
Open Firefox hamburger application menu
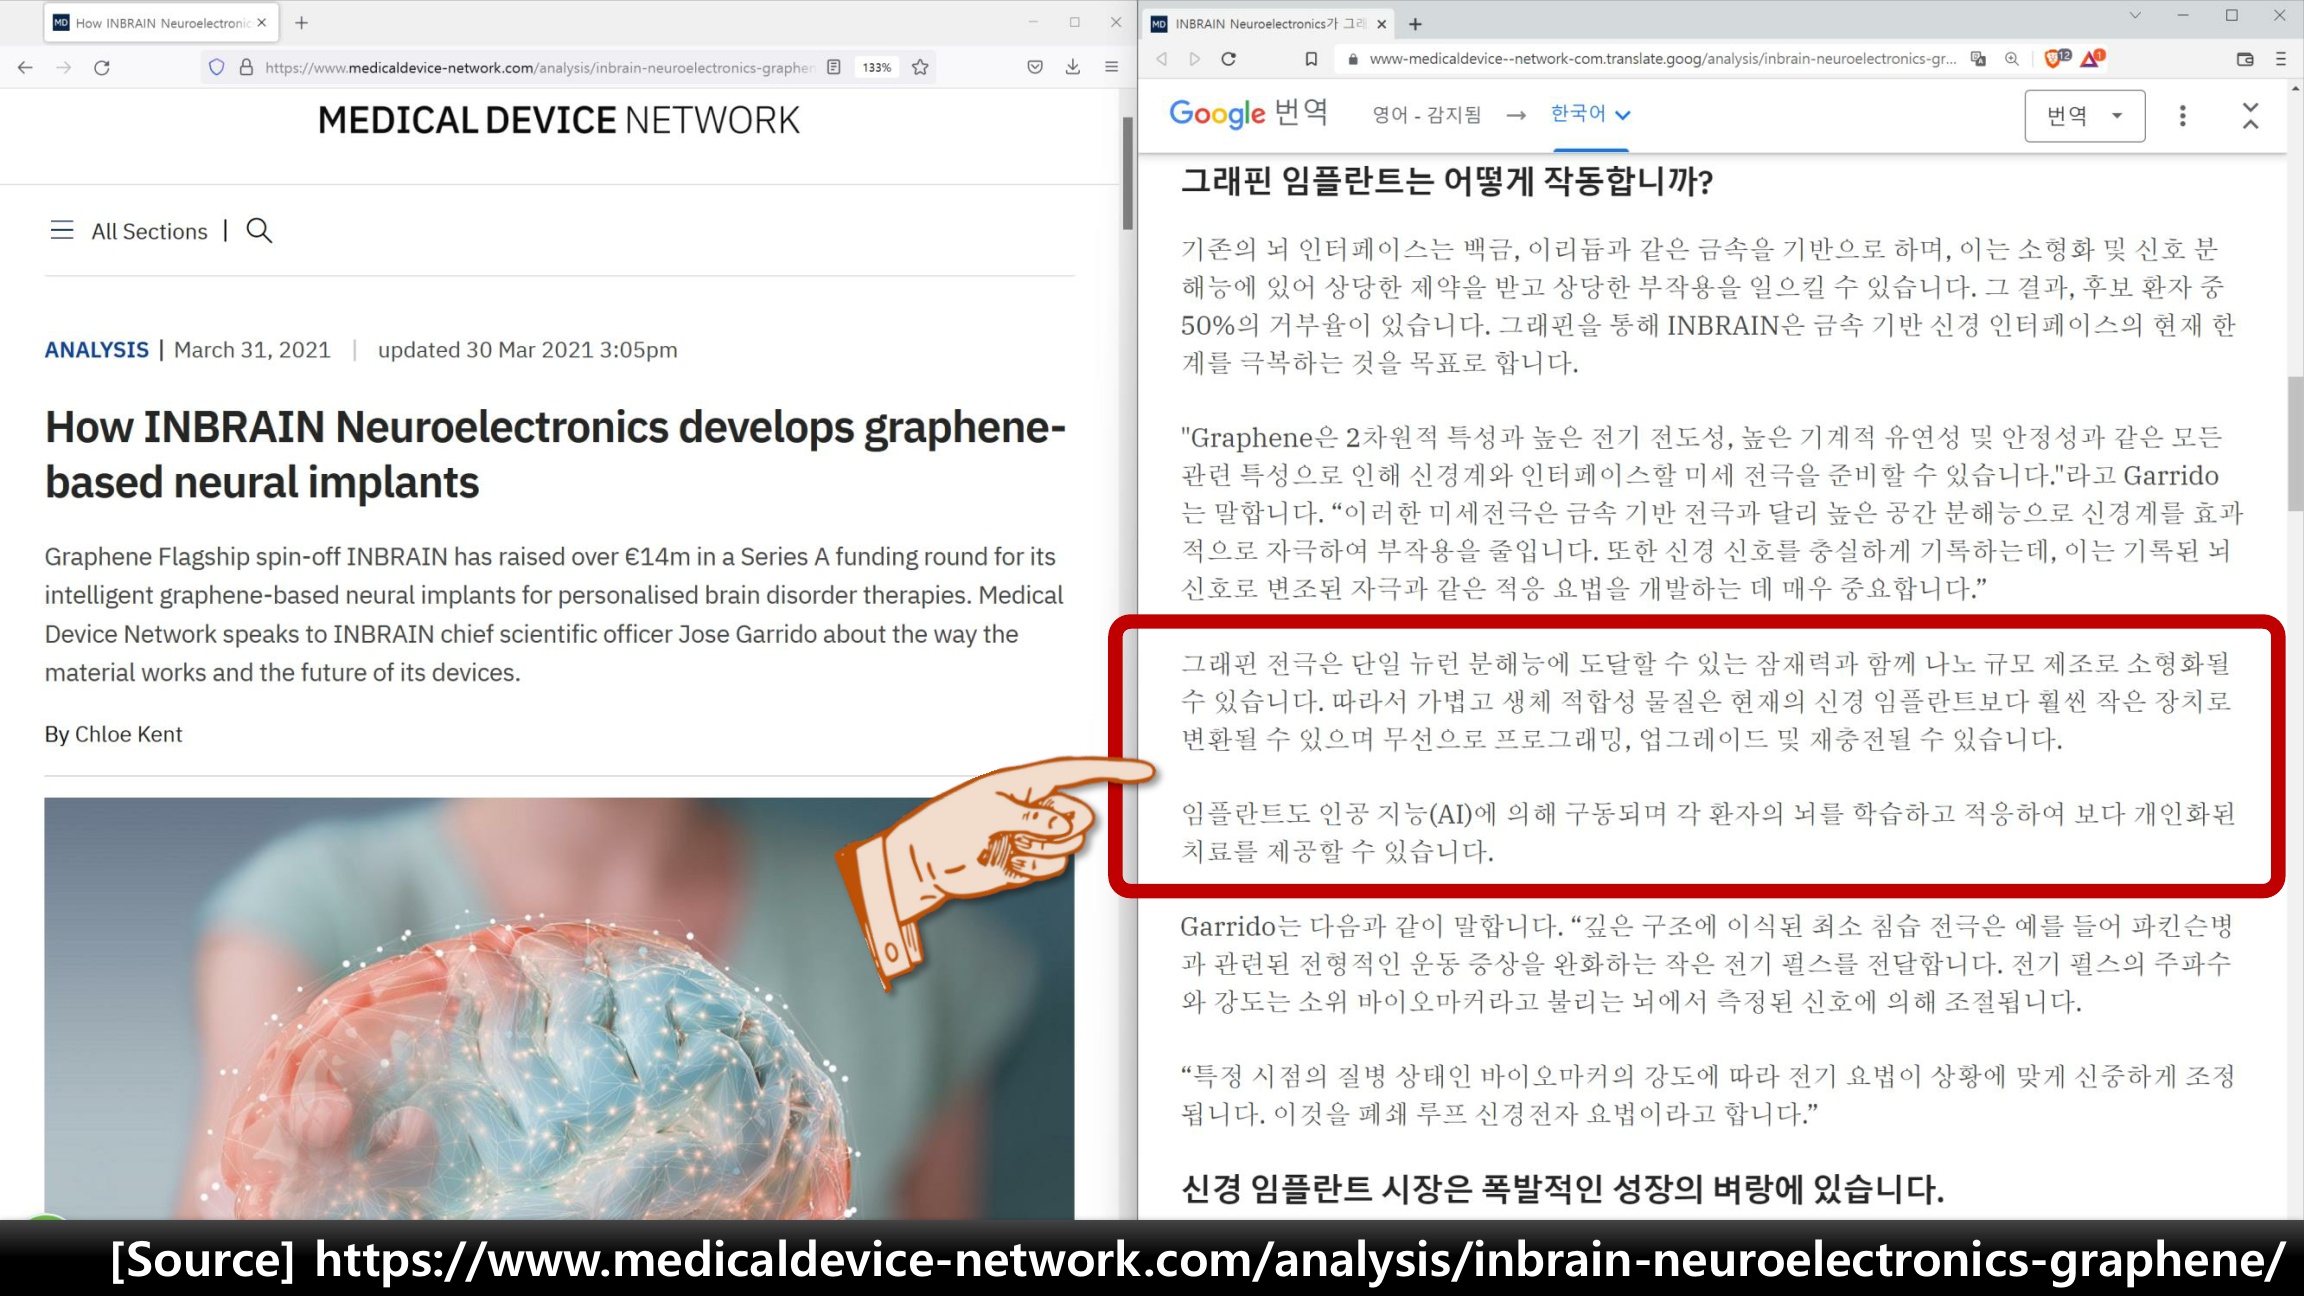[1111, 68]
